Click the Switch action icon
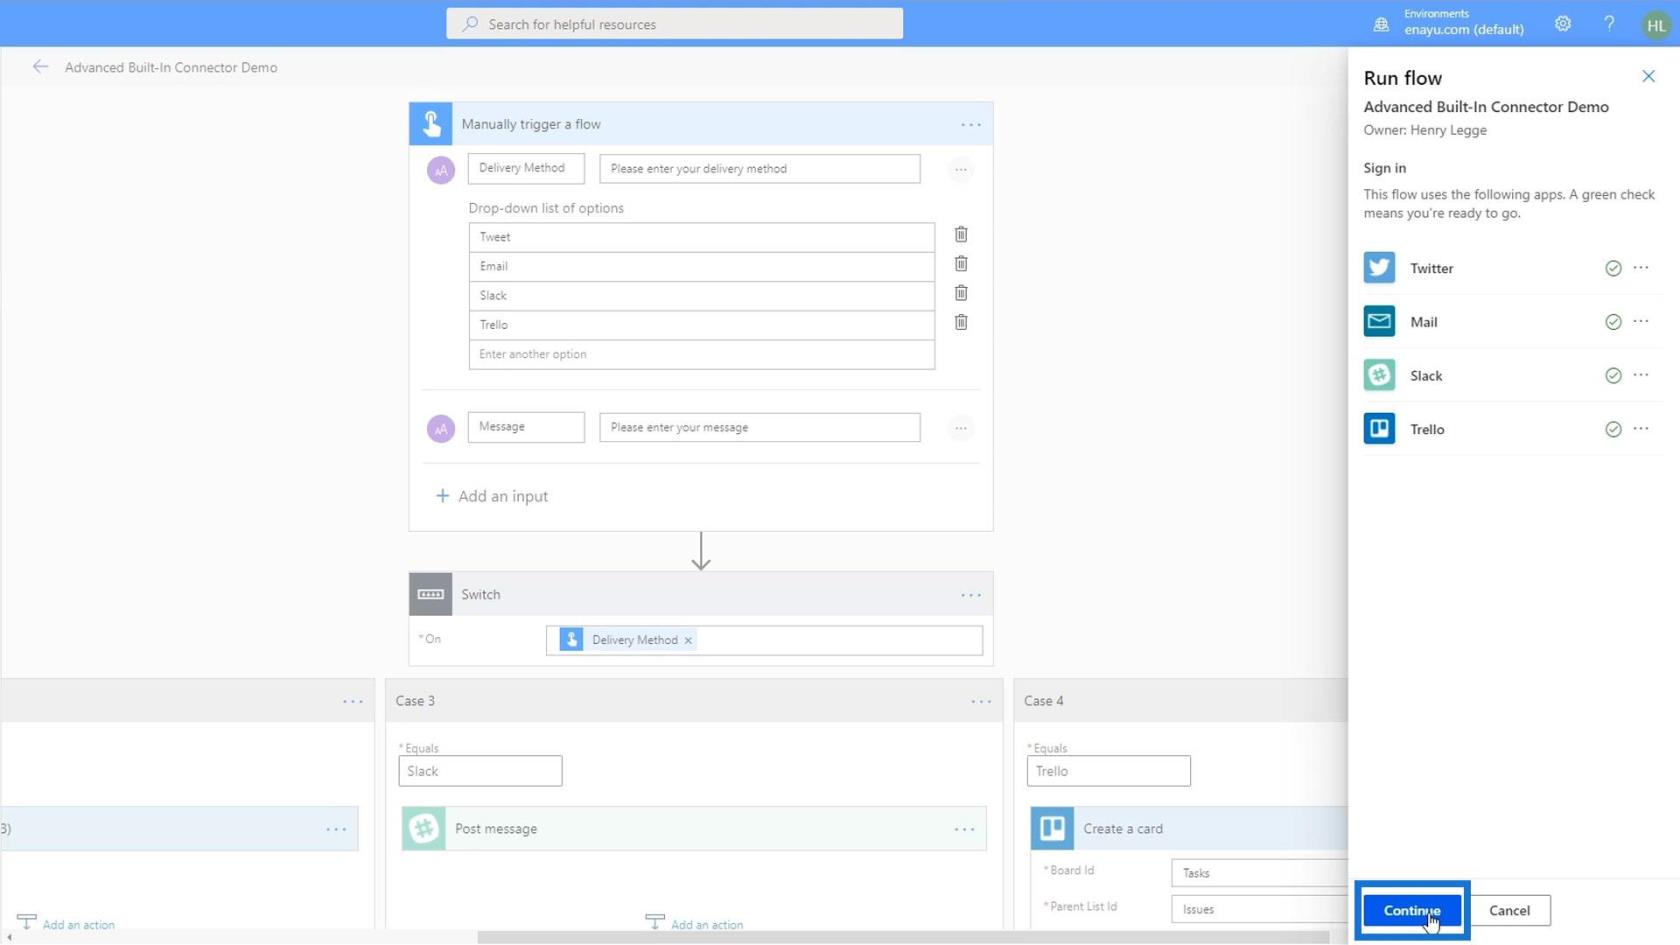This screenshot has width=1680, height=945. (431, 594)
